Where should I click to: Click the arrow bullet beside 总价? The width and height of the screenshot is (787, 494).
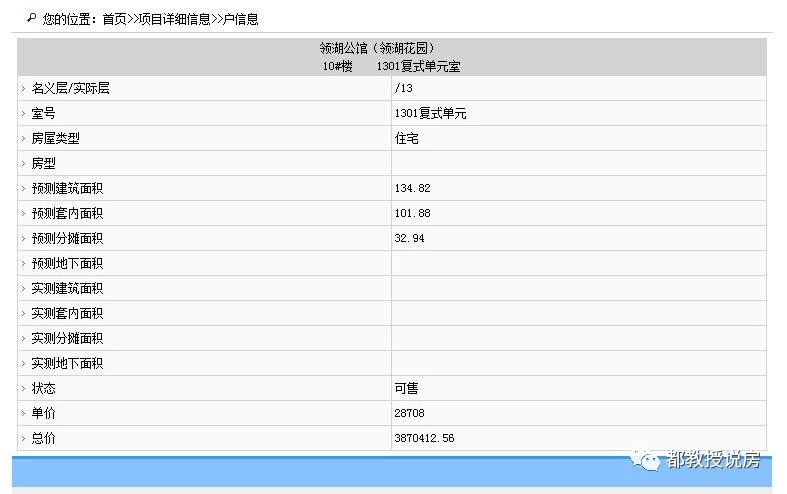click(23, 438)
